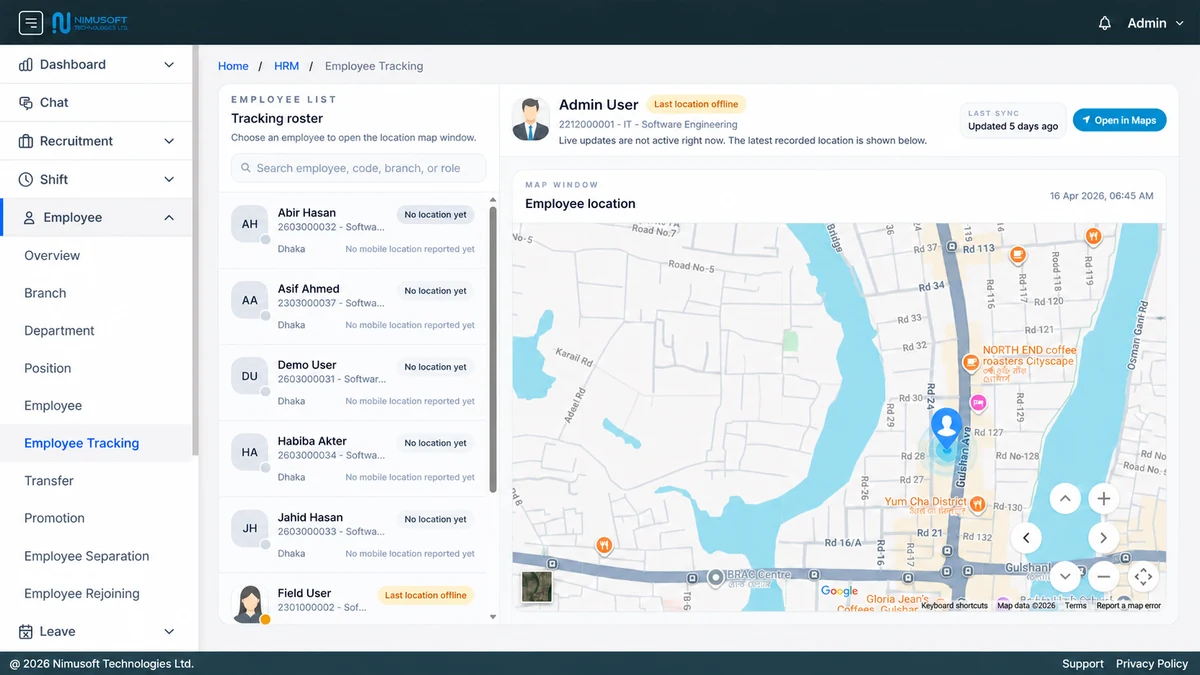Pan the map left with arrow button
The width and height of the screenshot is (1200, 675).
click(1025, 537)
